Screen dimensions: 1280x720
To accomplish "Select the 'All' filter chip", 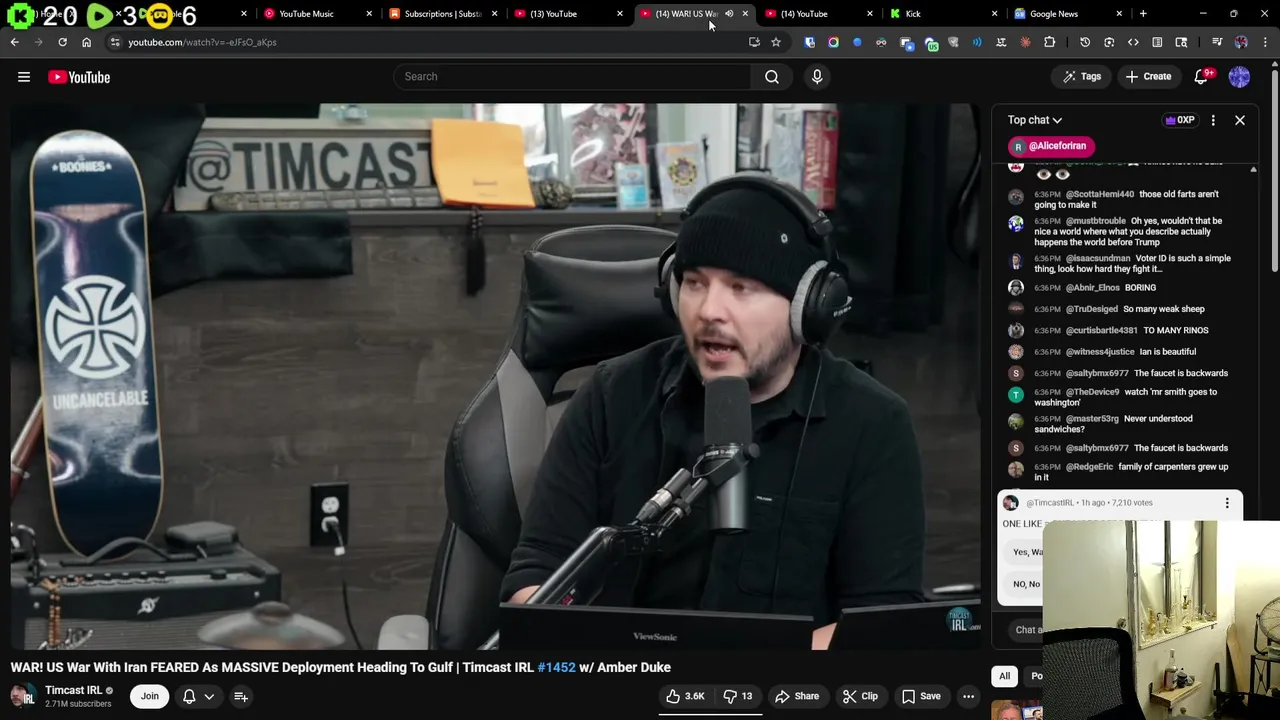I will pos(1004,676).
